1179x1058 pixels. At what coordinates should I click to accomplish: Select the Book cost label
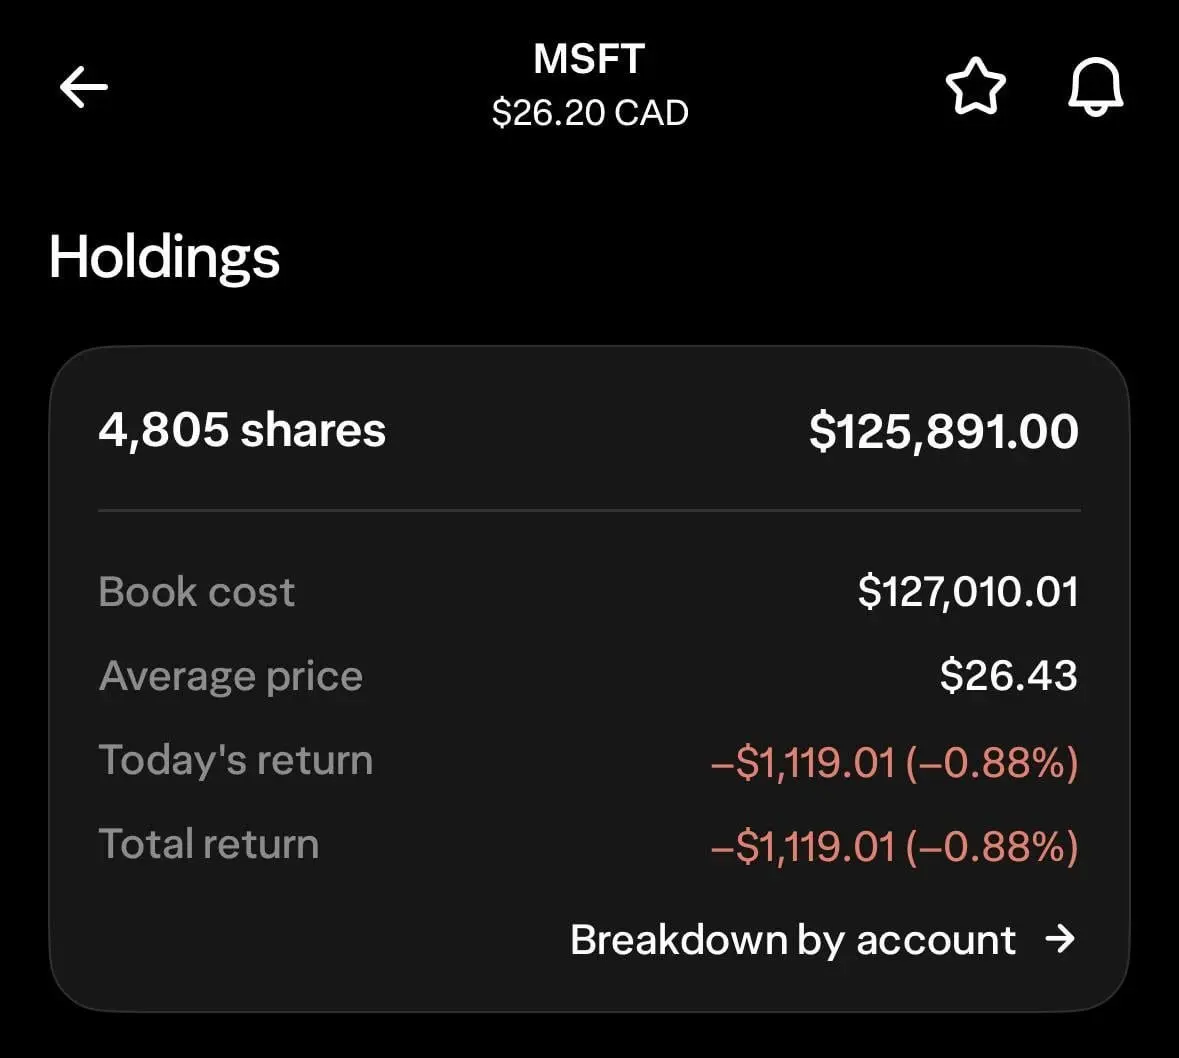[x=197, y=592]
